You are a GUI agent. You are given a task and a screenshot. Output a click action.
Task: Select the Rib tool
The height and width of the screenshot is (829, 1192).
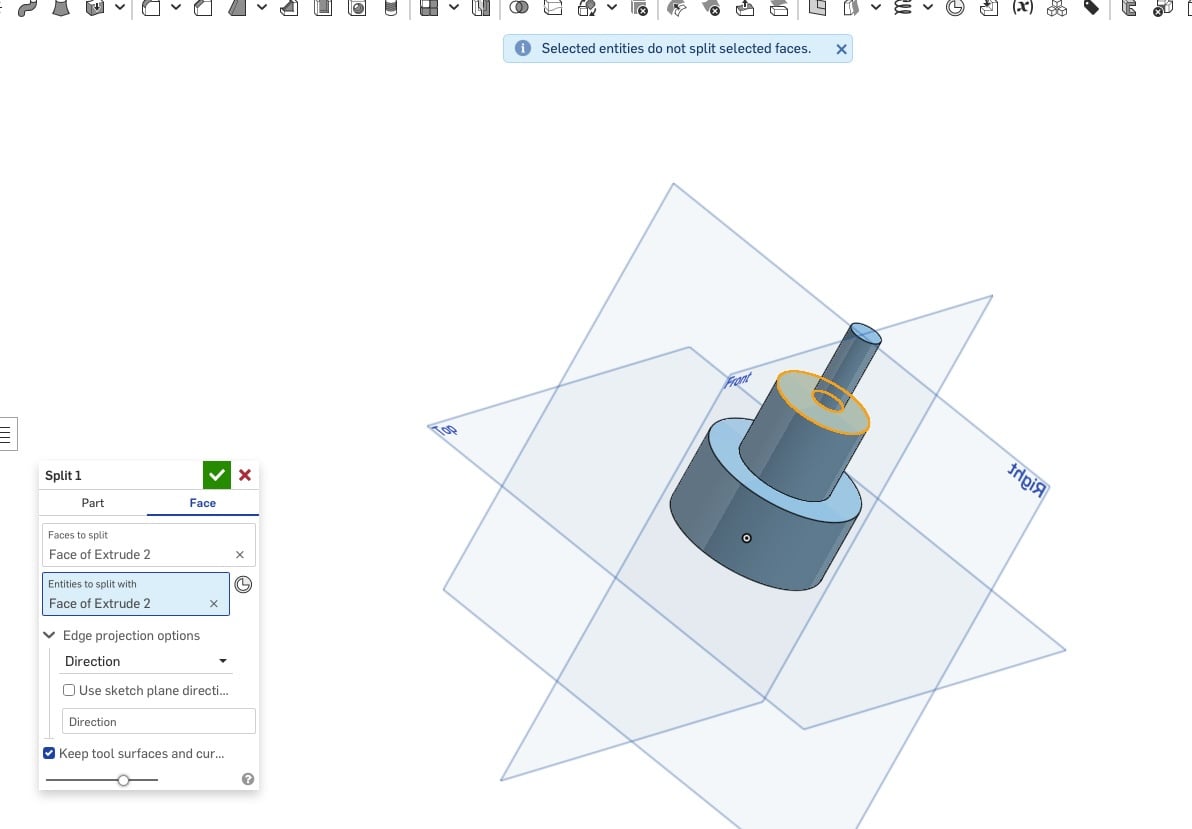point(289,8)
